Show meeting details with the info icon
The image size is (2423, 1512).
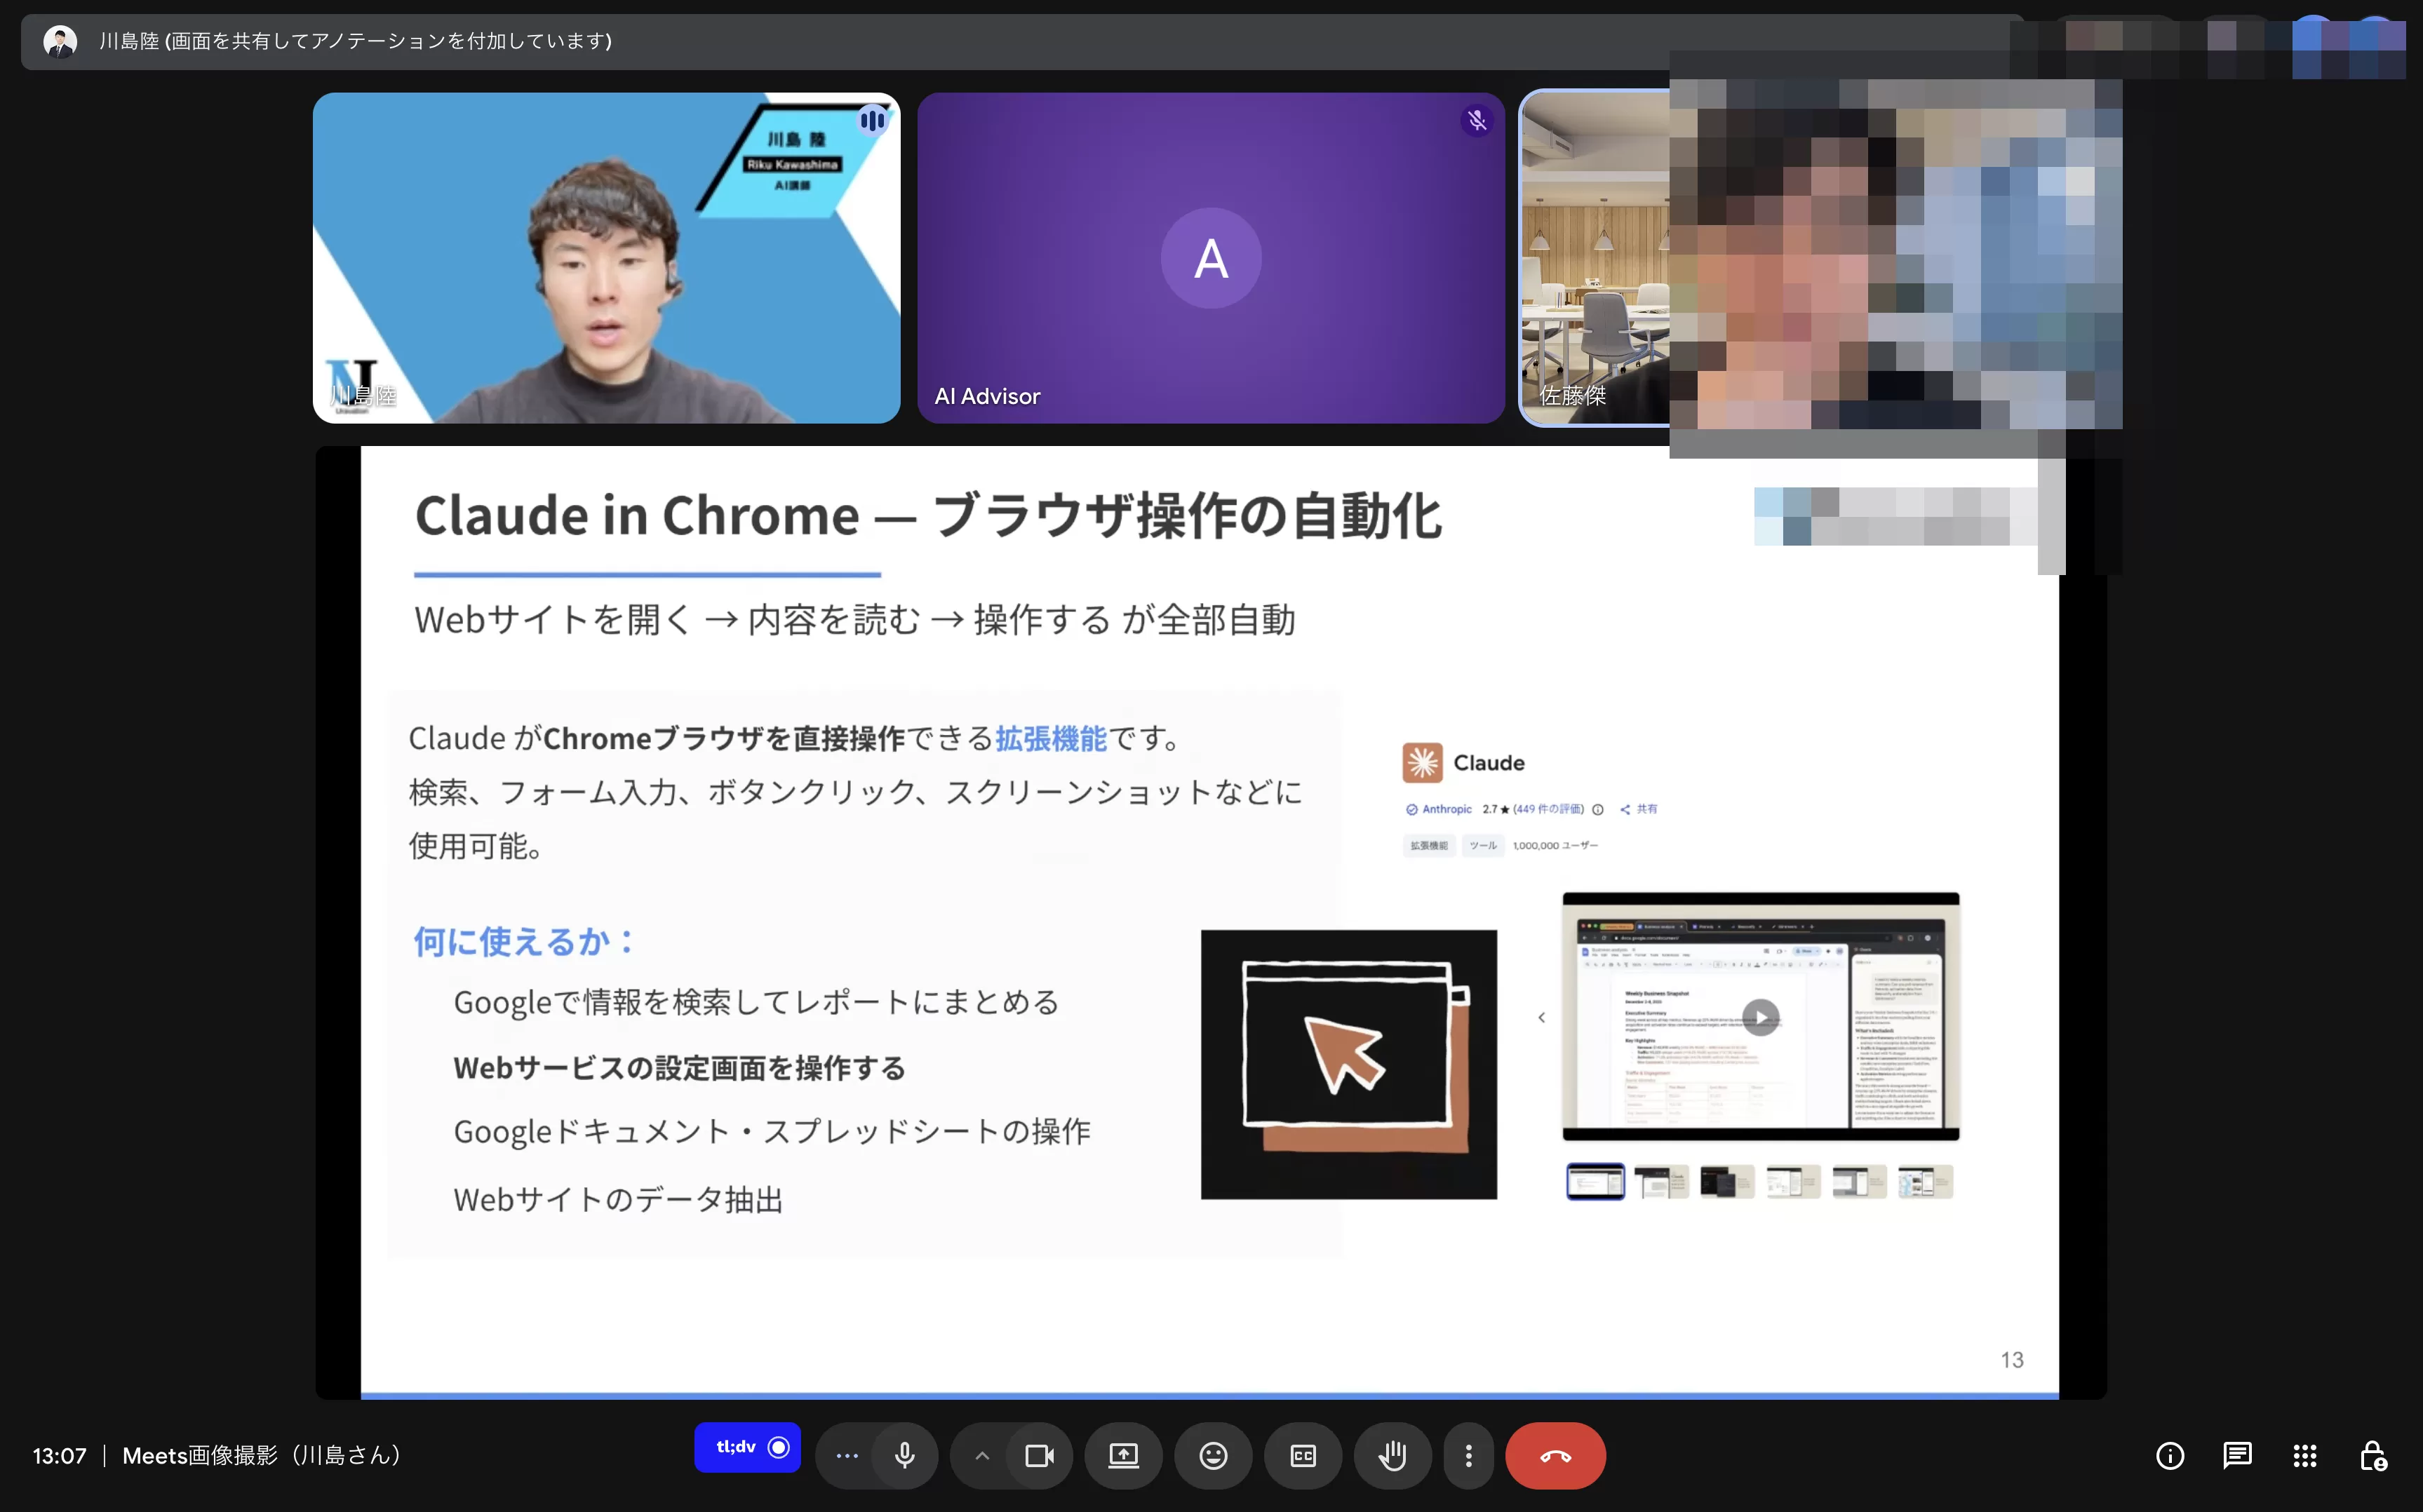(x=2170, y=1455)
